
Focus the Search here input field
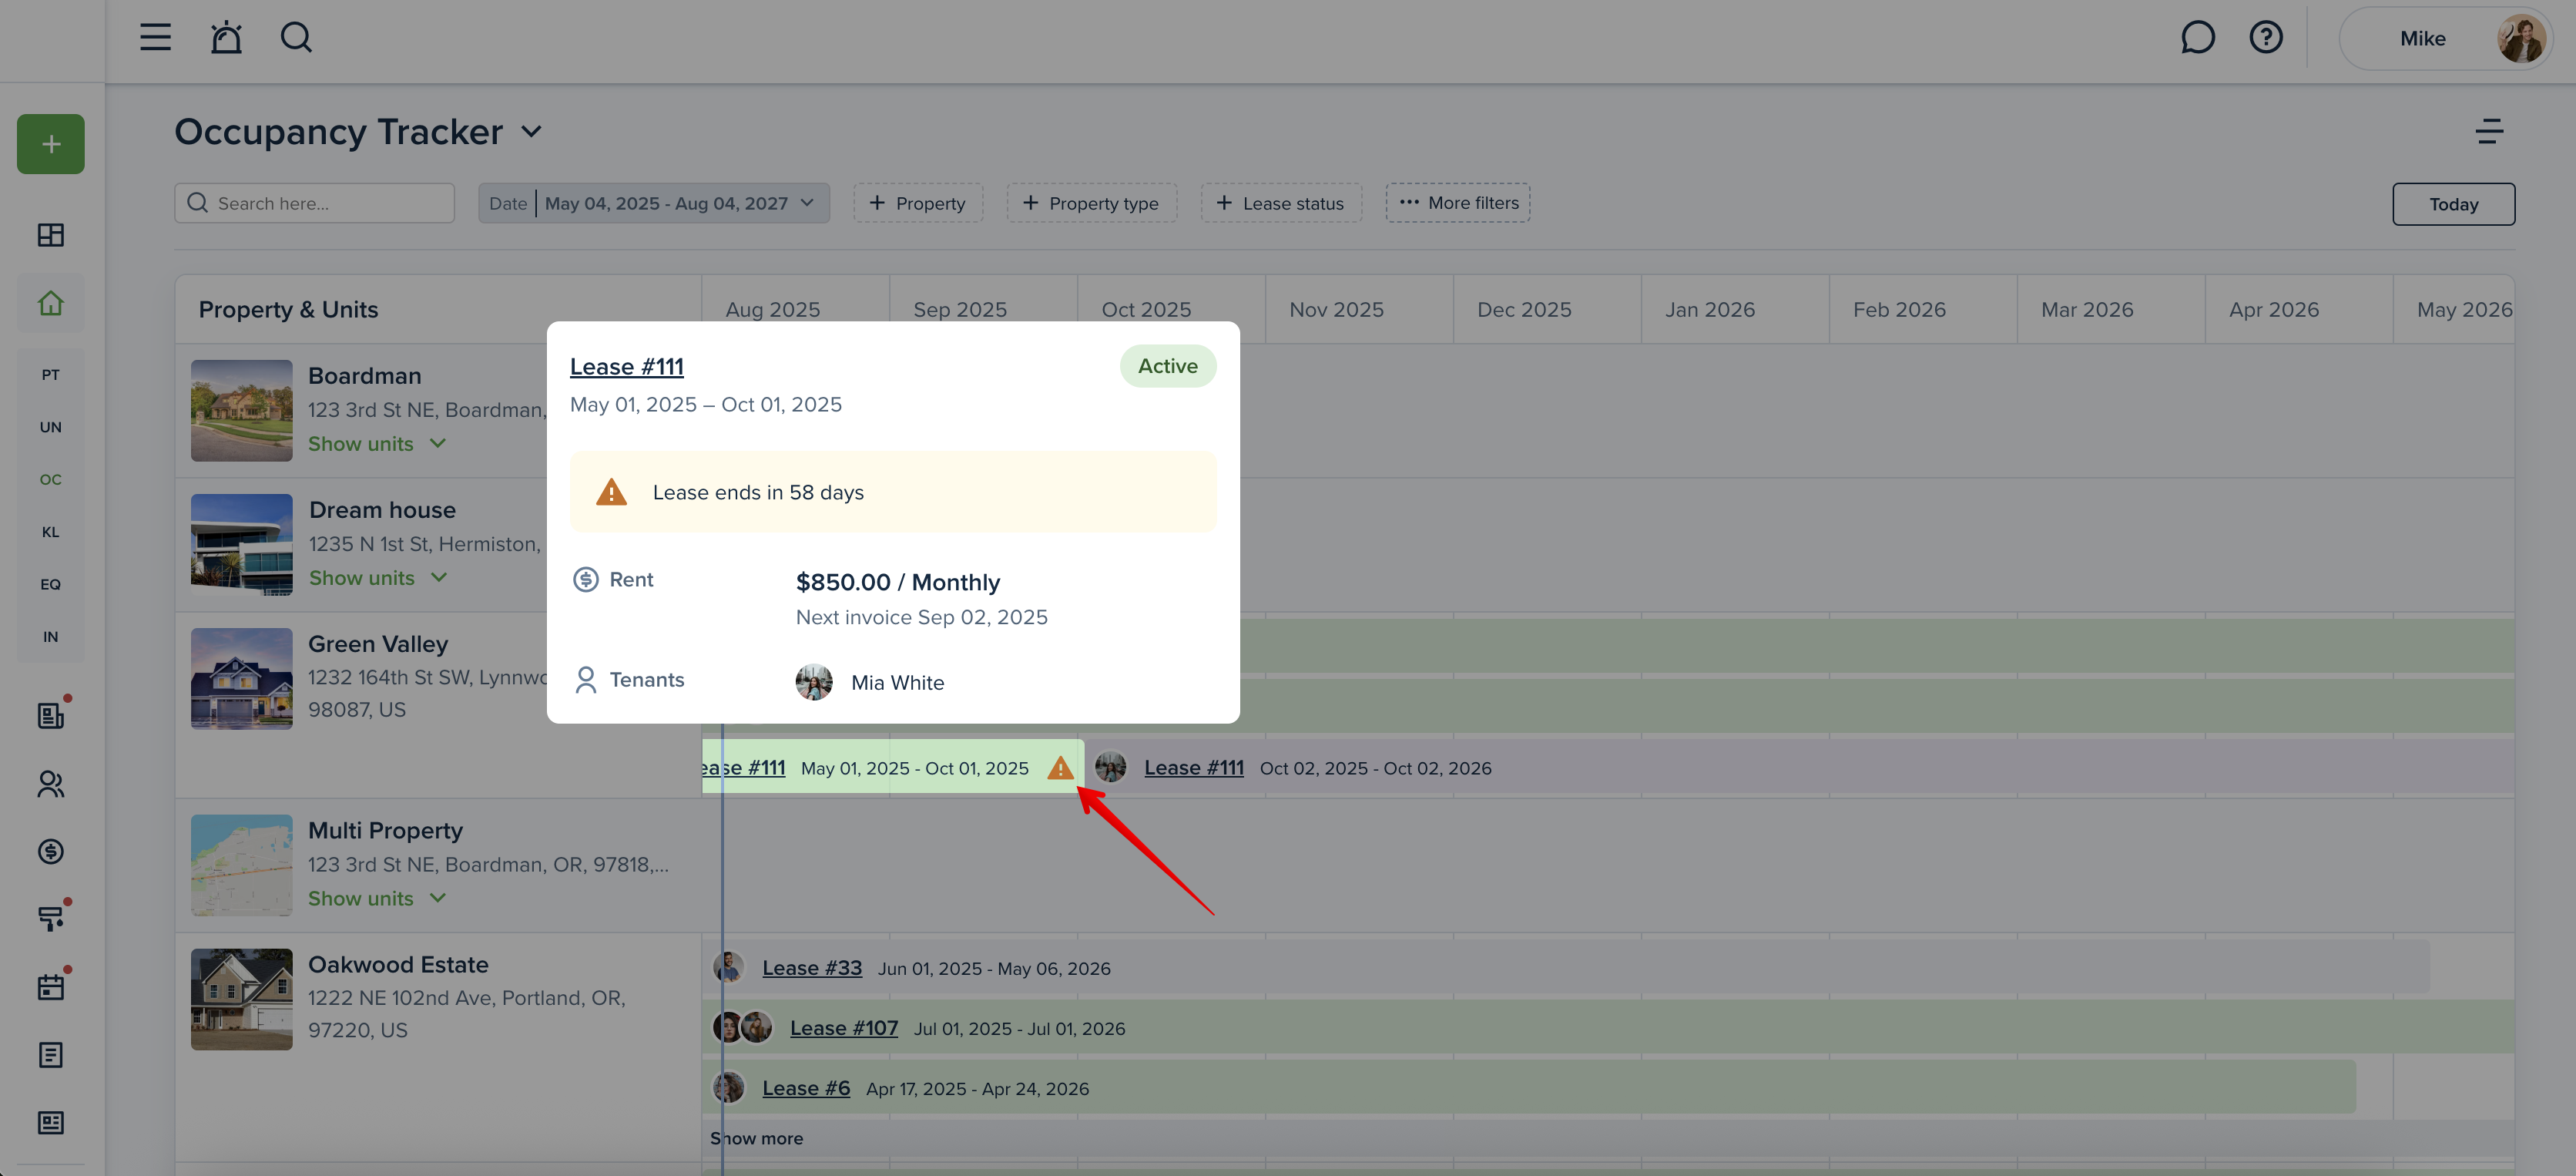[315, 203]
